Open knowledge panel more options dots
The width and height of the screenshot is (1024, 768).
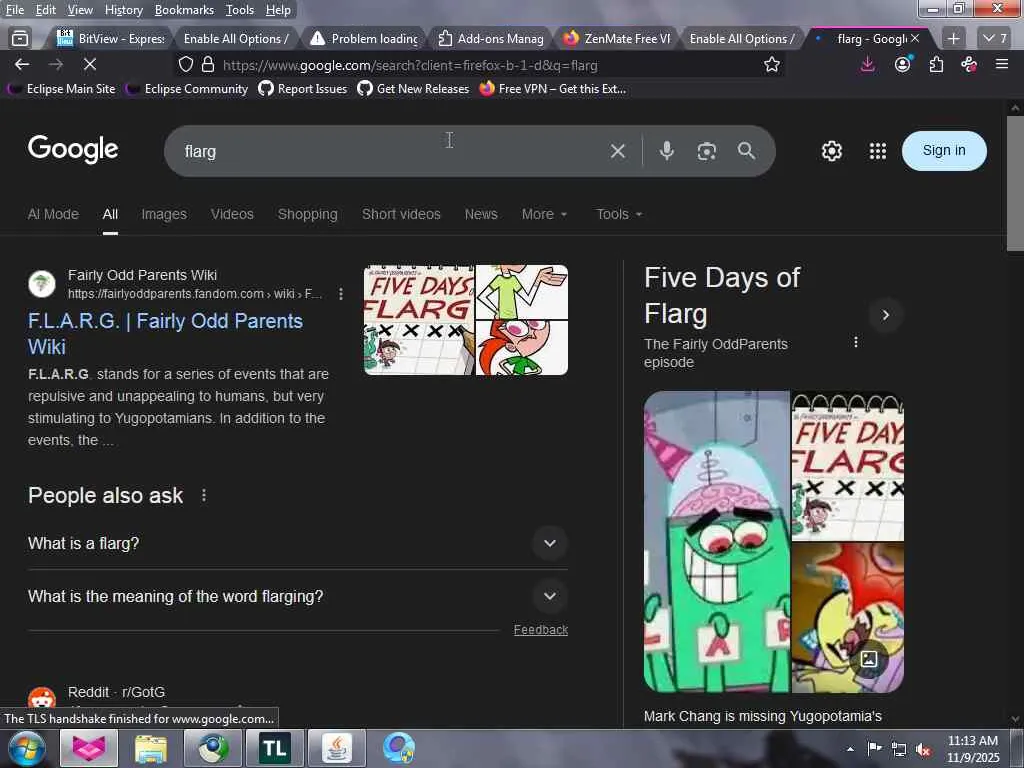coord(856,342)
